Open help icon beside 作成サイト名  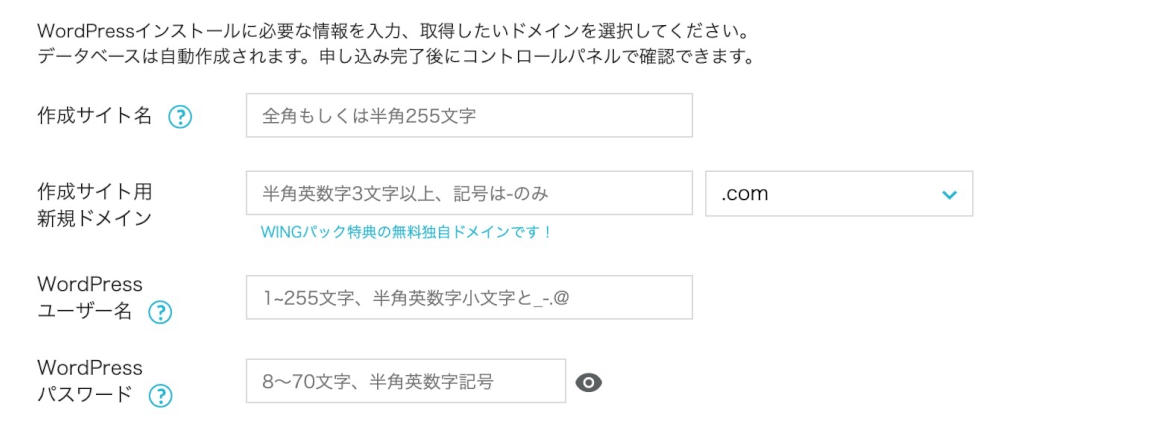tap(180, 116)
